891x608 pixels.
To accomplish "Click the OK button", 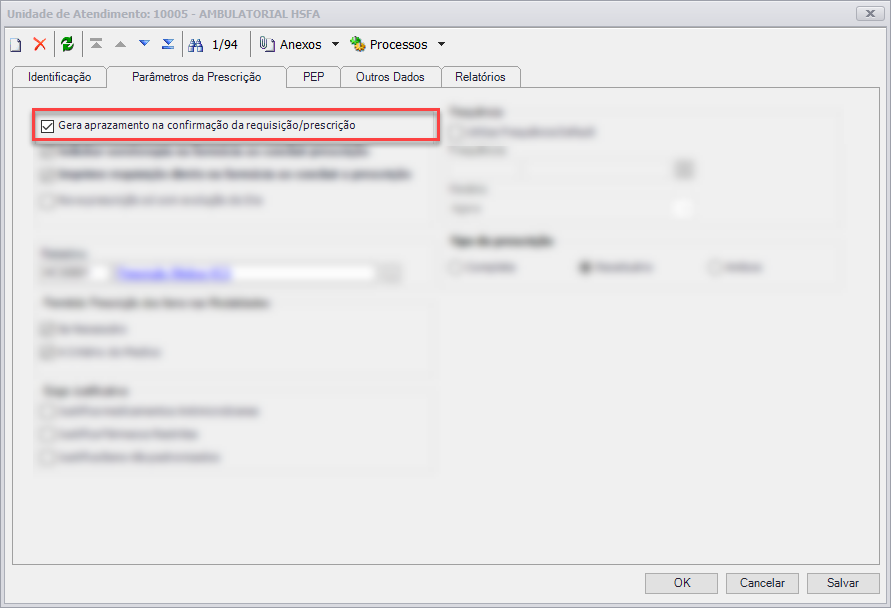I will point(681,583).
